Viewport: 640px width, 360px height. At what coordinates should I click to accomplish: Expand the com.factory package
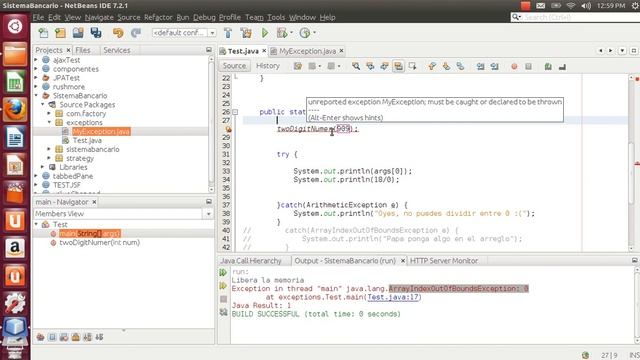[x=49, y=113]
